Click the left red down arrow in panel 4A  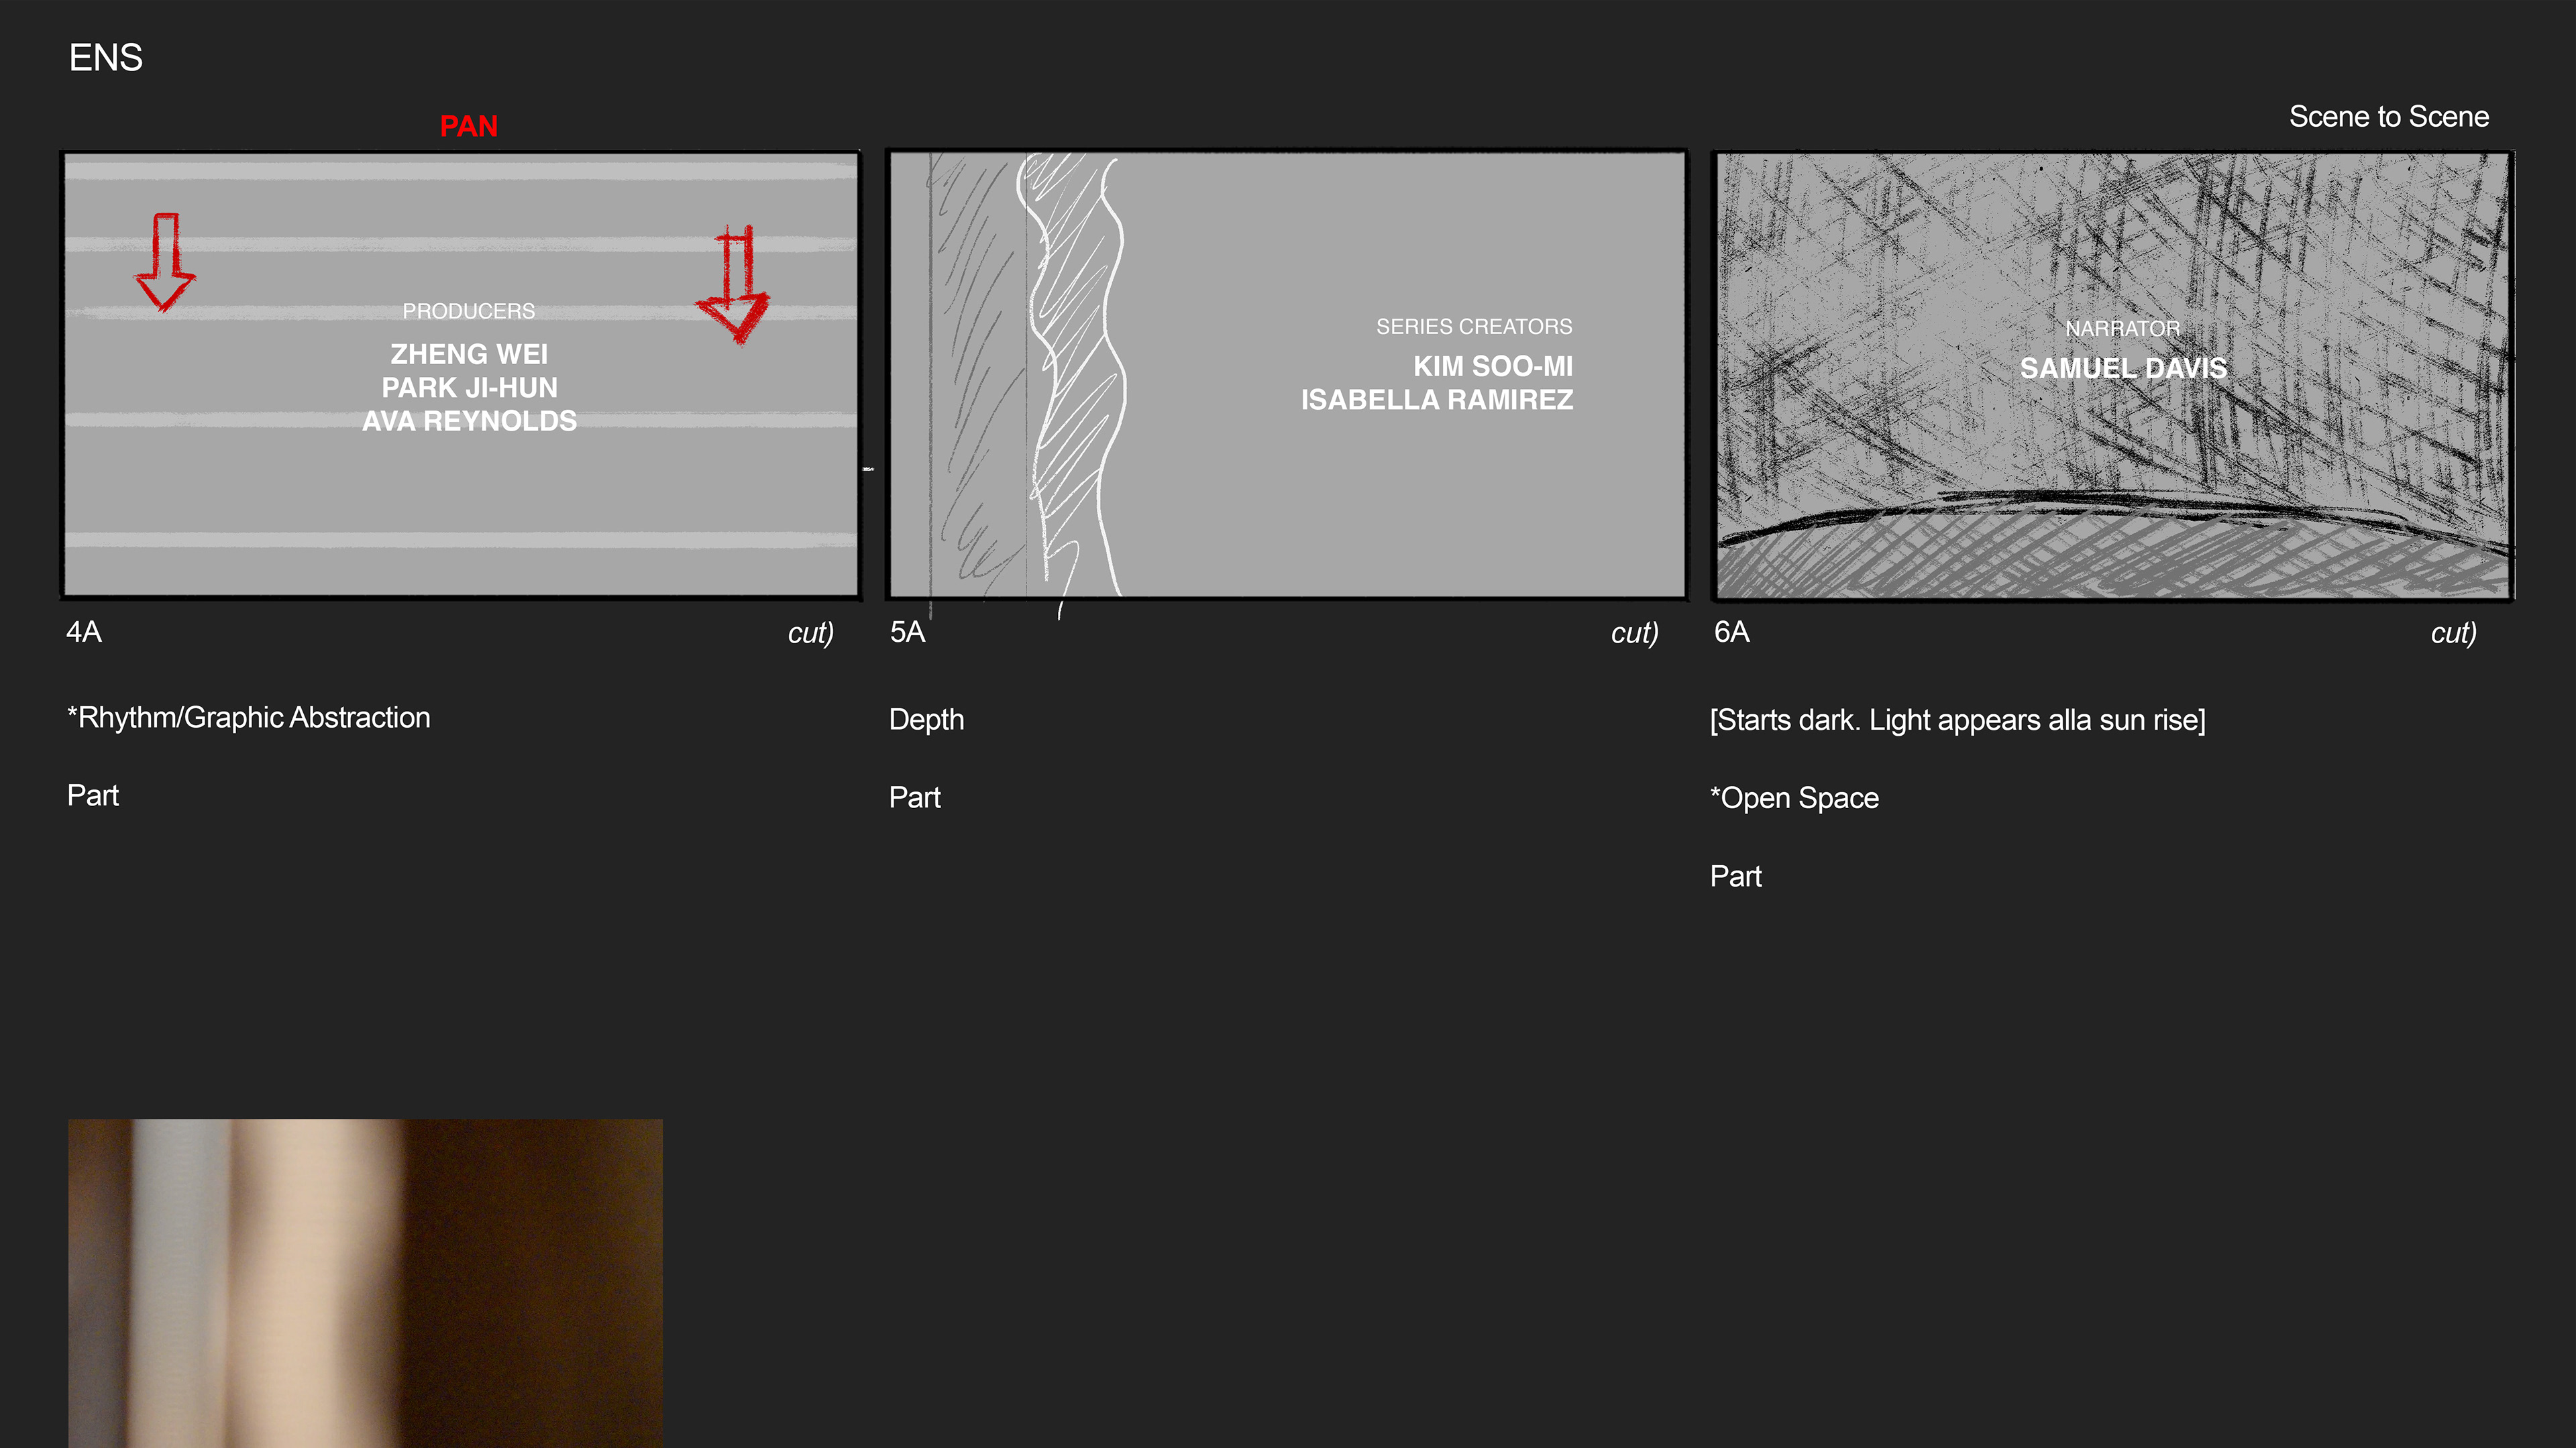click(165, 262)
